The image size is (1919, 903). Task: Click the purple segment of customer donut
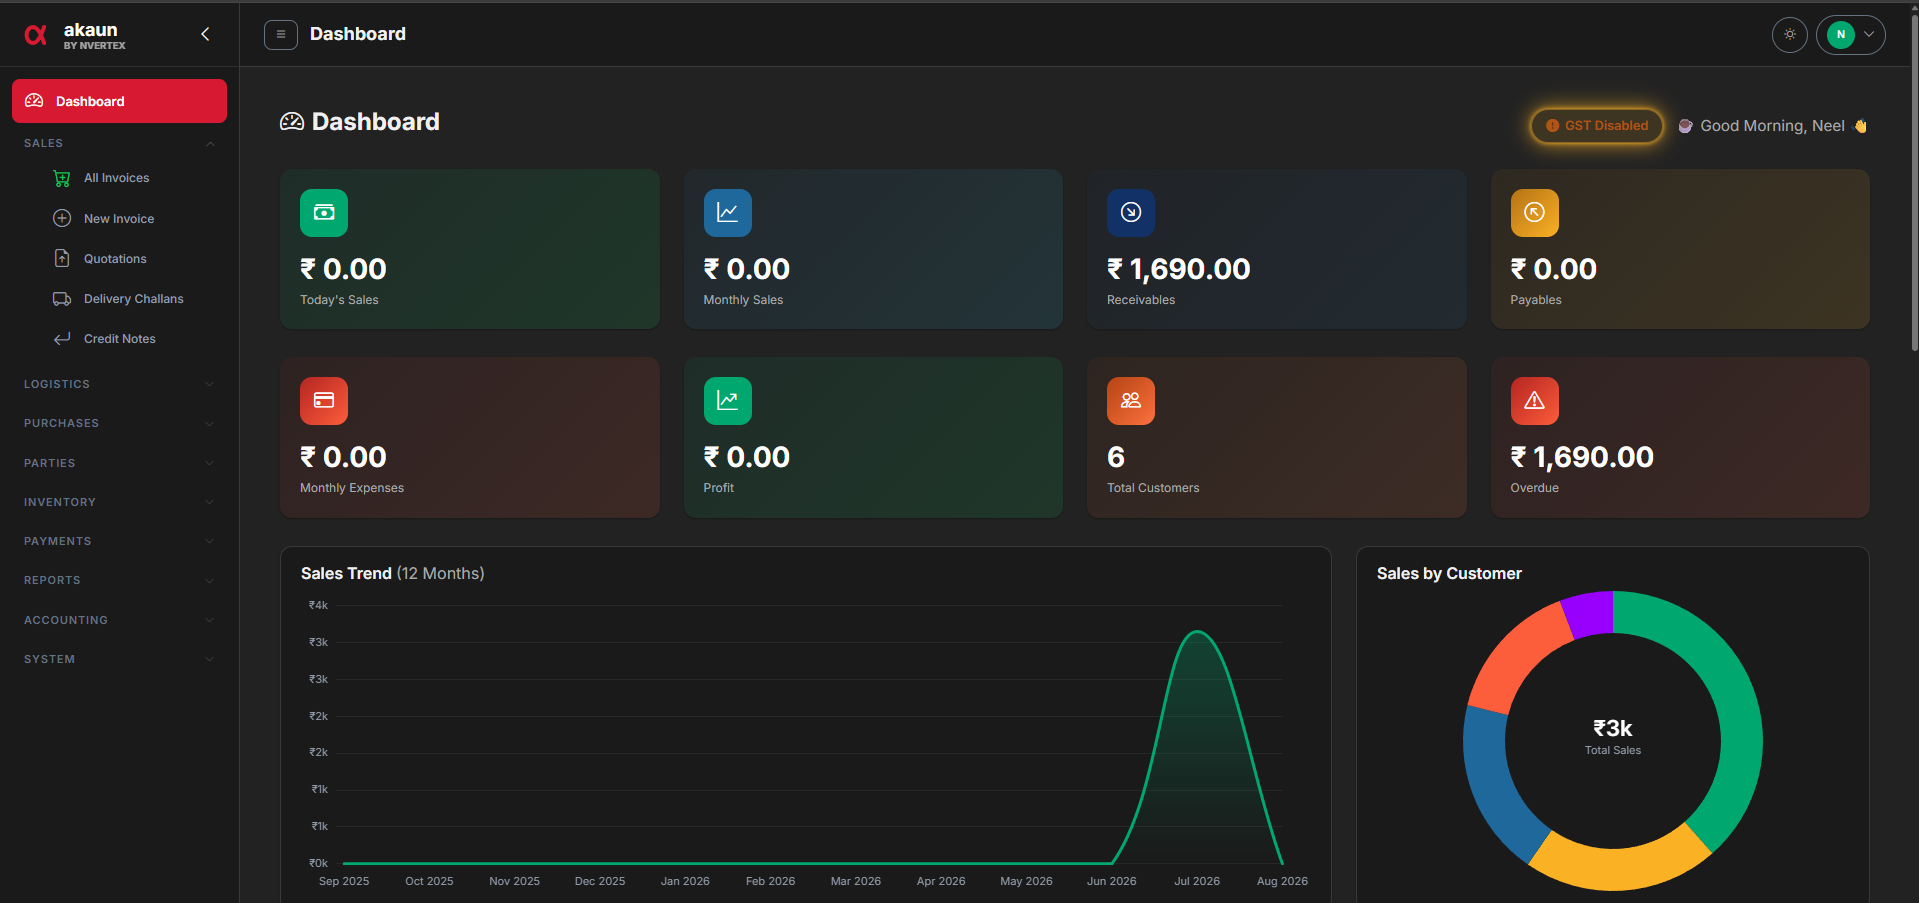point(1589,614)
